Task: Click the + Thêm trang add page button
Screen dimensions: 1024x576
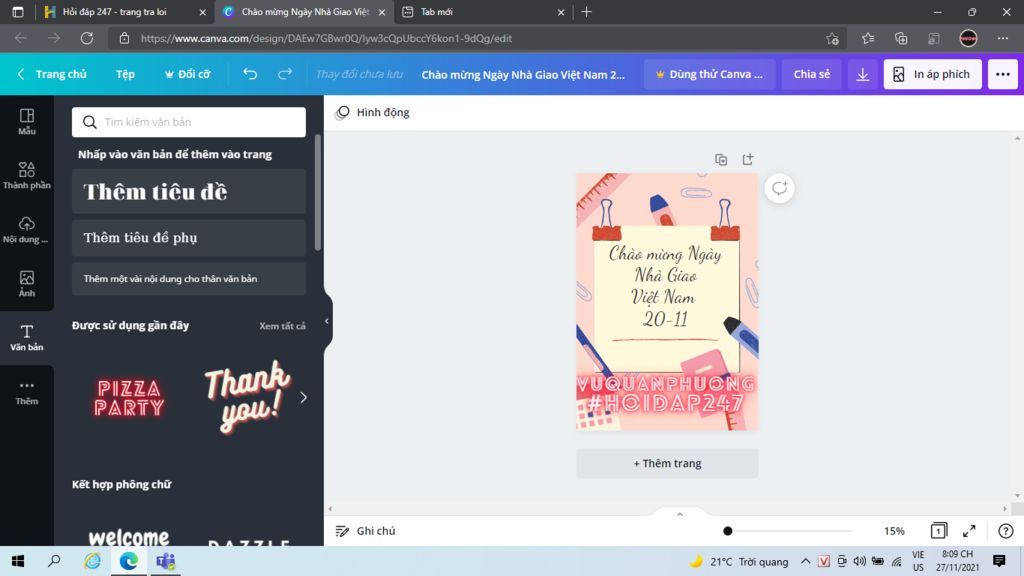Action: pyautogui.click(x=667, y=463)
